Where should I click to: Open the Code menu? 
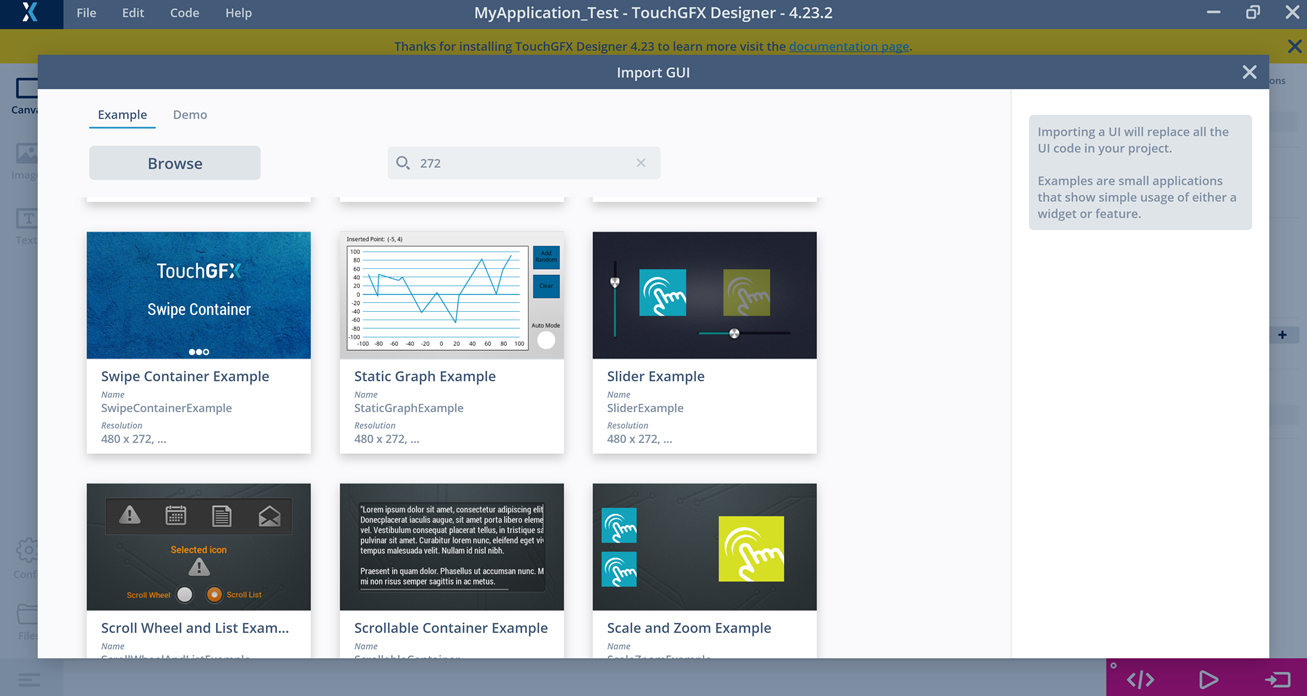click(x=184, y=13)
